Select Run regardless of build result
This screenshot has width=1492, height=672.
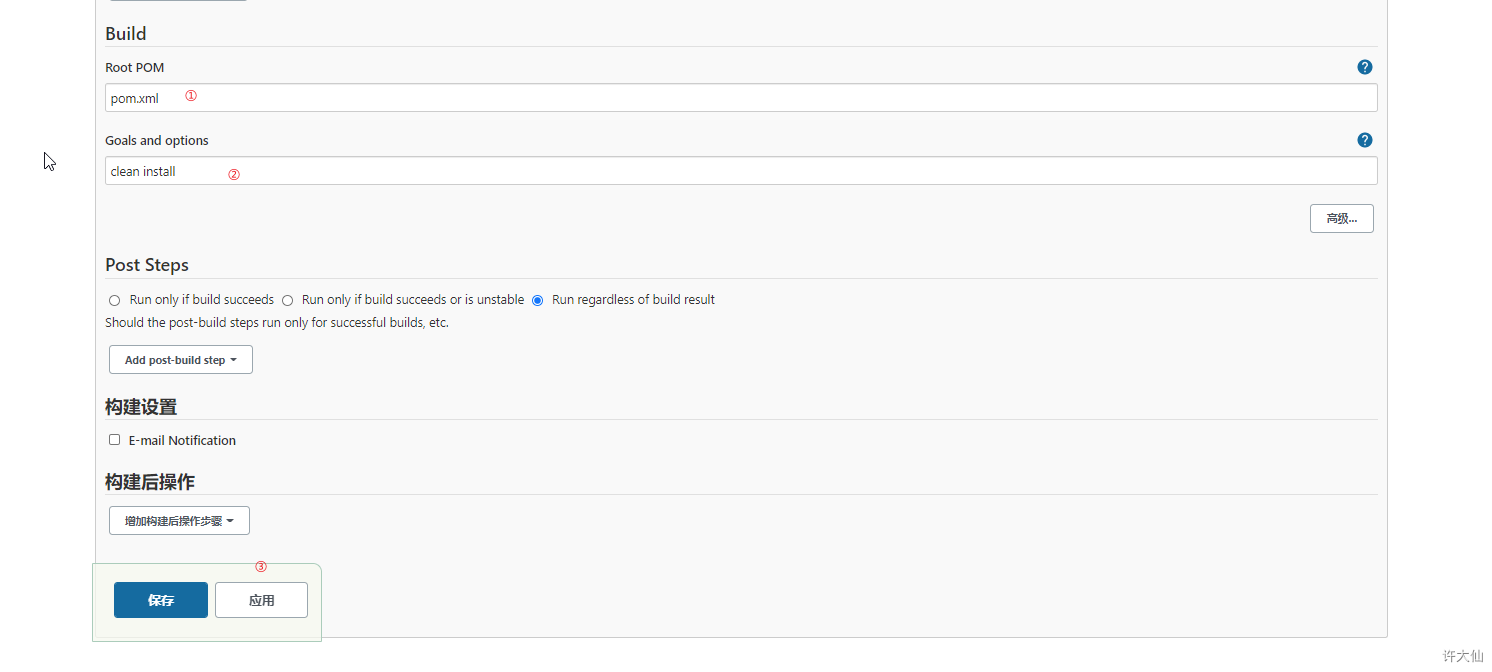[x=538, y=300]
